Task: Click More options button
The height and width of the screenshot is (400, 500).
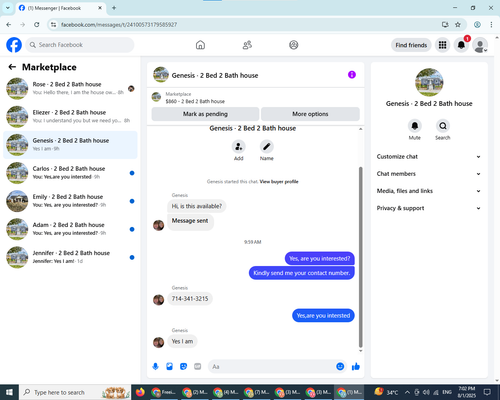Action: 310,114
